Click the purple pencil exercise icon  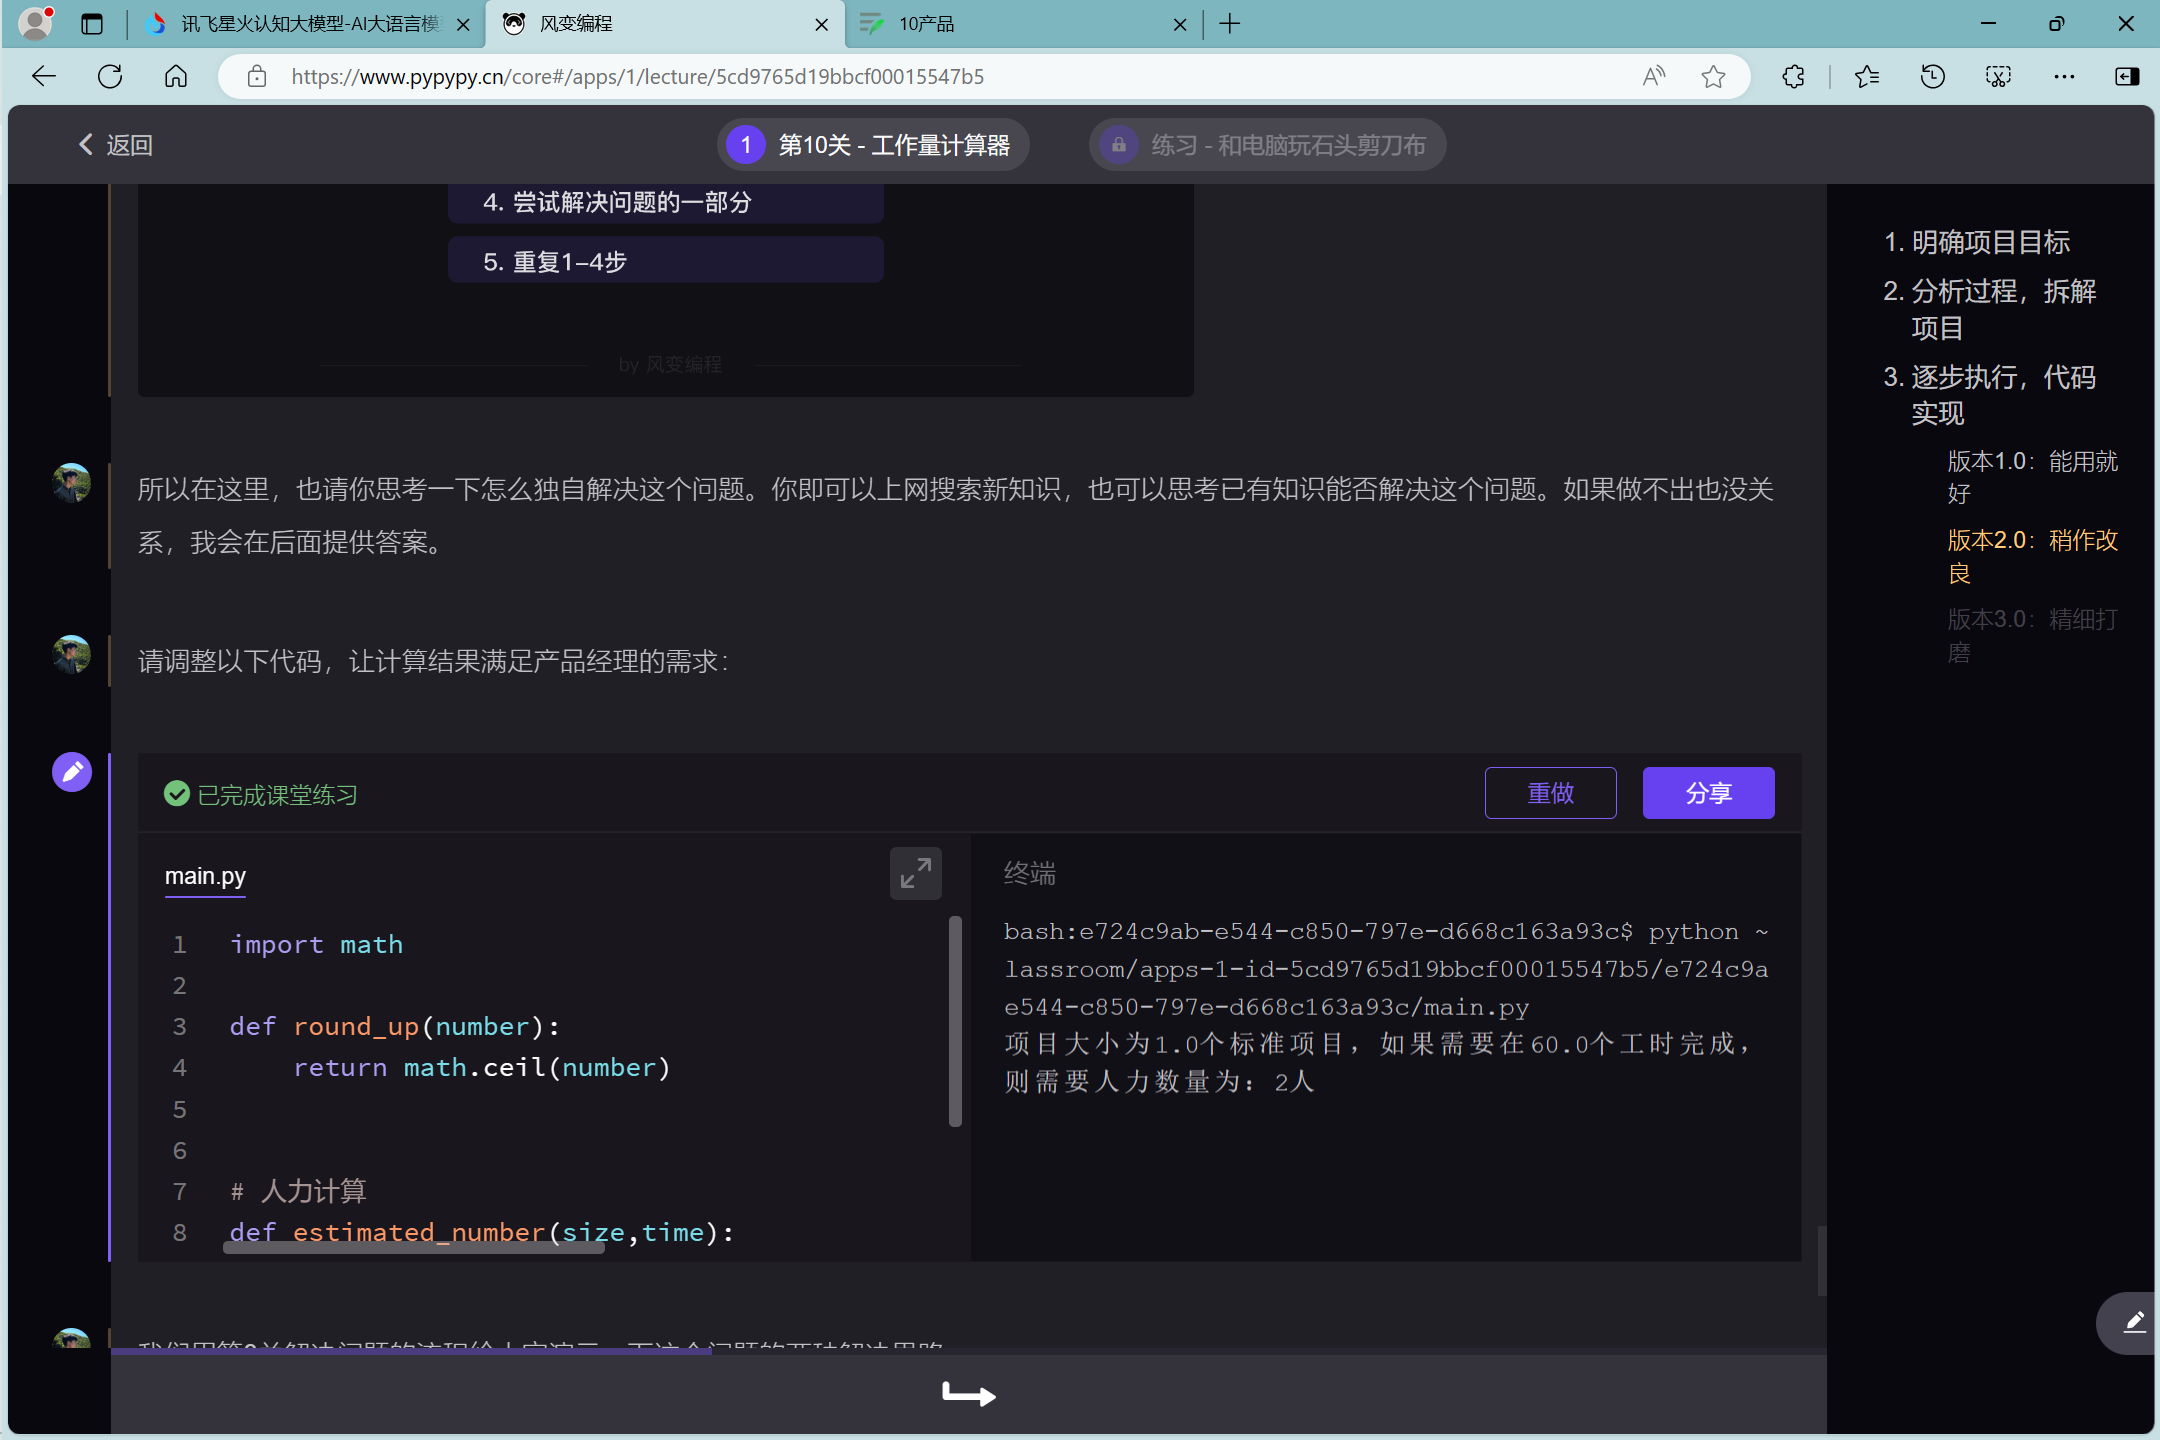pos(72,772)
